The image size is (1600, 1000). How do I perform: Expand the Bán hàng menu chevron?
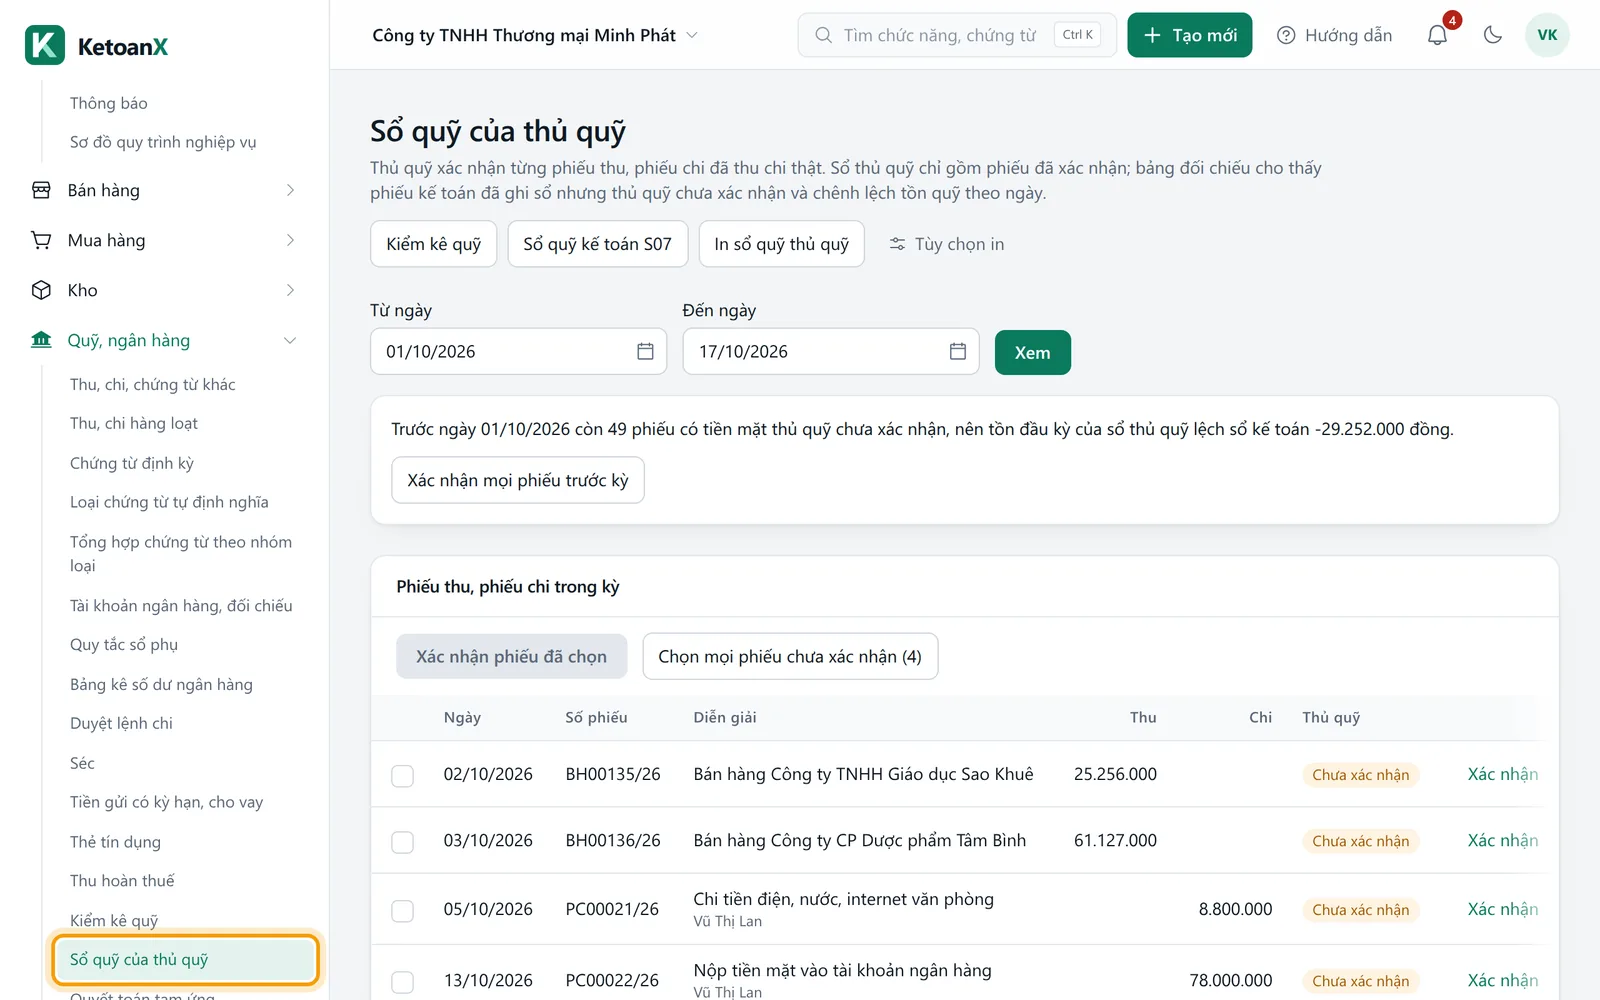pyautogui.click(x=290, y=190)
